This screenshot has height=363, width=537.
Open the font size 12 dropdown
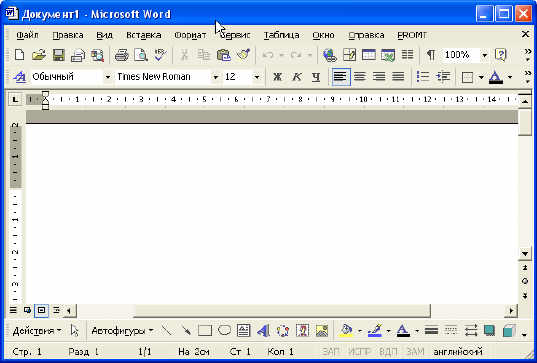pos(257,77)
